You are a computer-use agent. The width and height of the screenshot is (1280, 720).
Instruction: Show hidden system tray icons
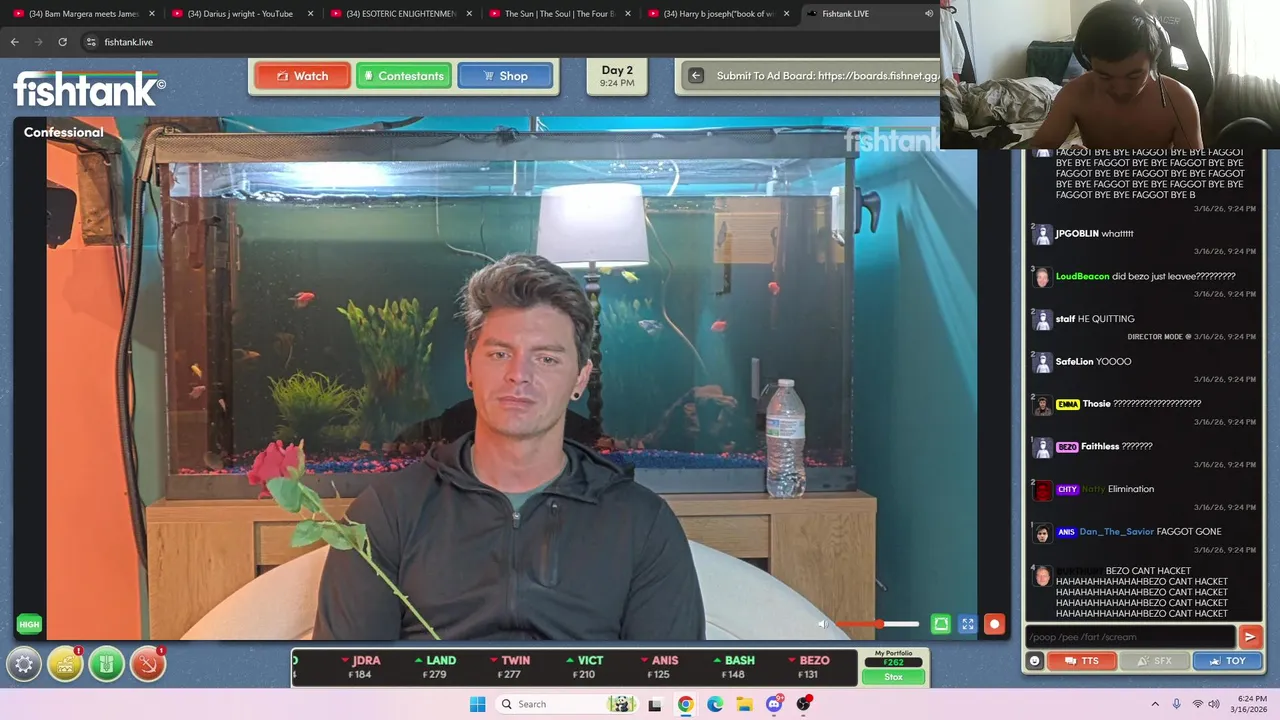(1155, 704)
